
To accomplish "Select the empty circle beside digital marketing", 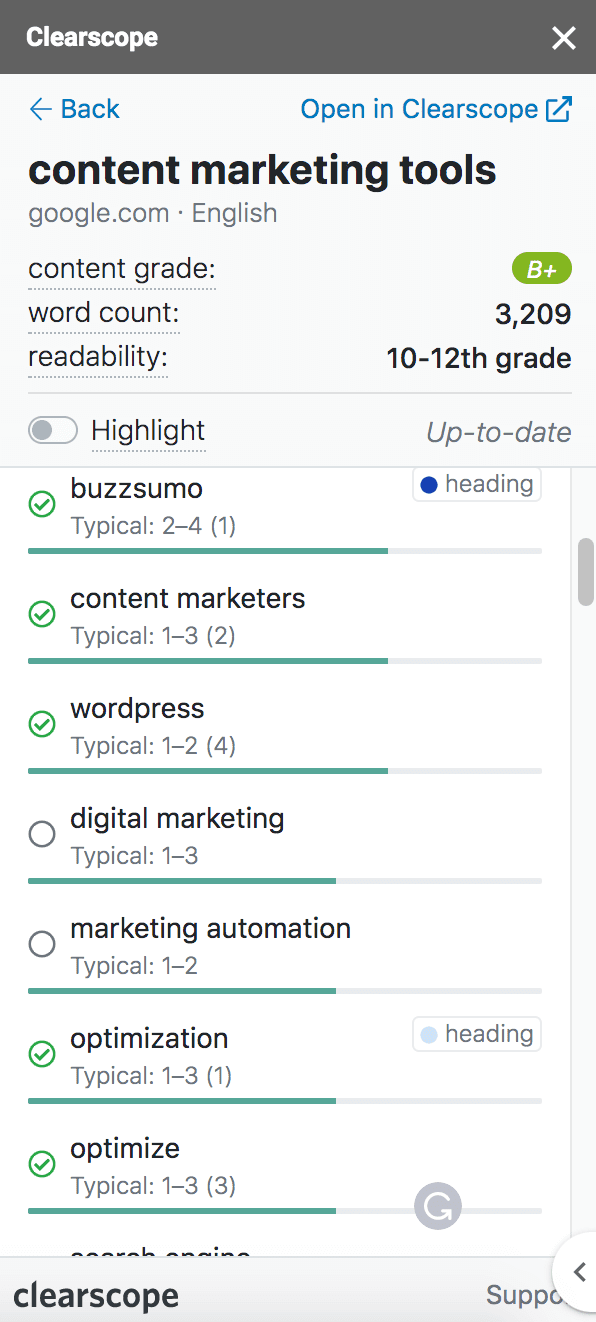I will tap(42, 834).
